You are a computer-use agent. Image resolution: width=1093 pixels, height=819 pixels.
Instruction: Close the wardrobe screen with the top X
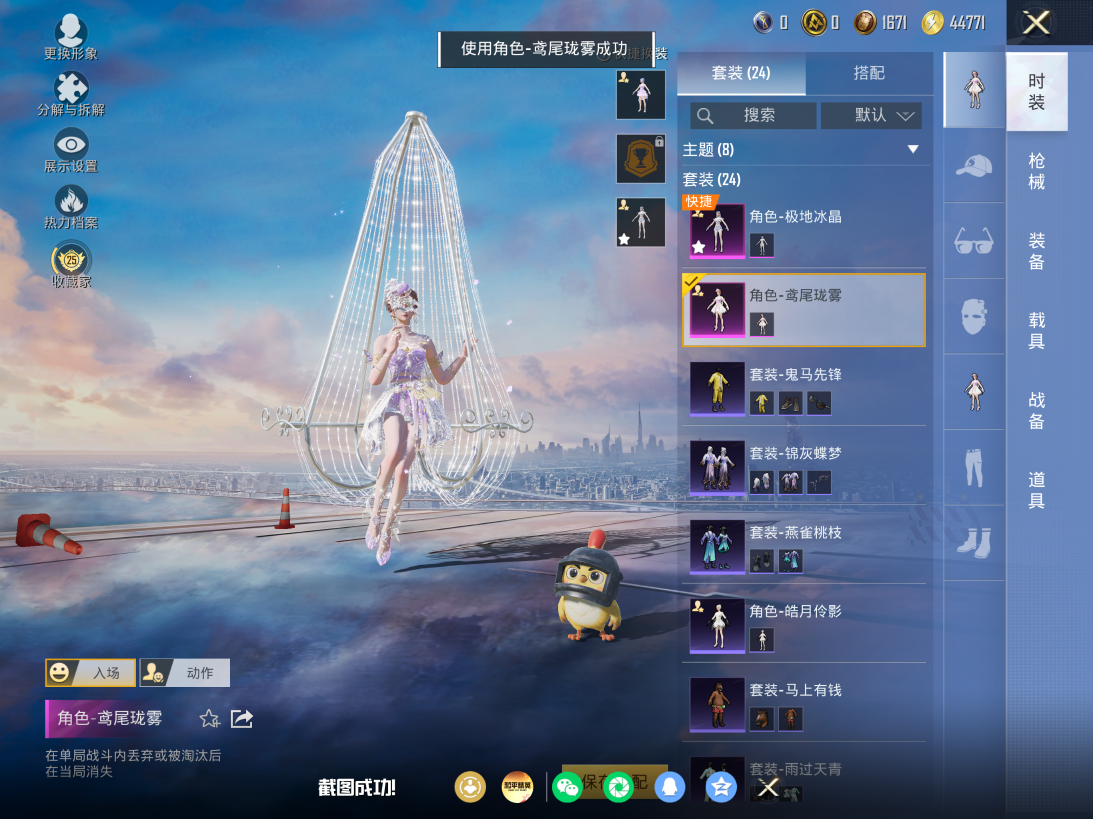point(1036,23)
